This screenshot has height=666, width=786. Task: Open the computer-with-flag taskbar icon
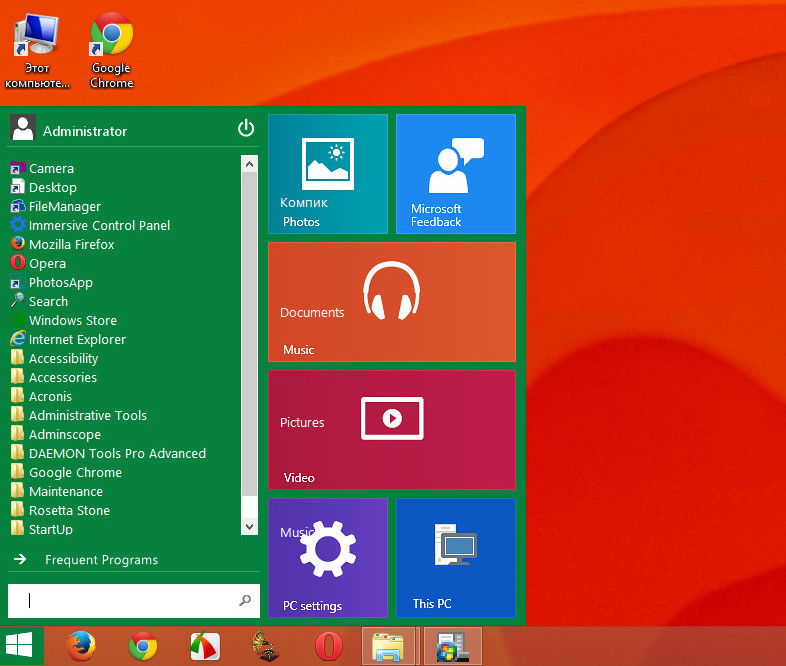(453, 646)
